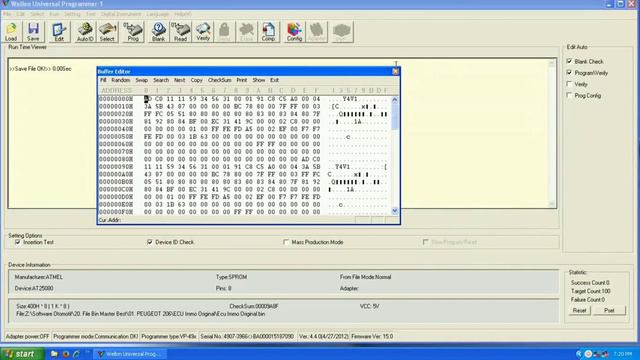
Task: Click the Load file toolbar icon
Action: click(11, 32)
